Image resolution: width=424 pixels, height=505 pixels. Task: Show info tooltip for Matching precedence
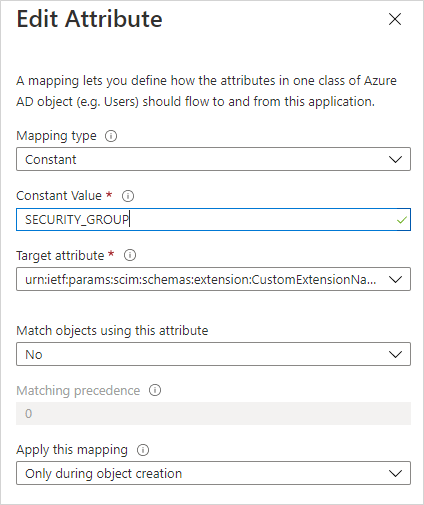(x=155, y=390)
